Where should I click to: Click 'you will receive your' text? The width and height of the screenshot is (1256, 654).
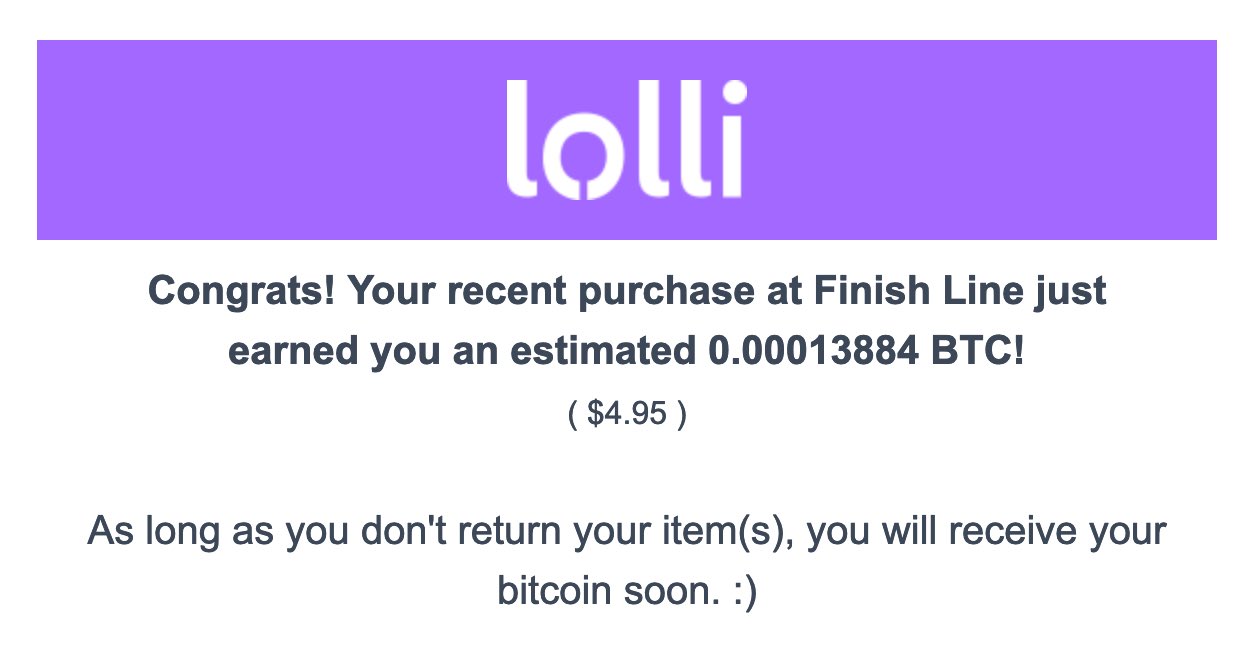(987, 531)
